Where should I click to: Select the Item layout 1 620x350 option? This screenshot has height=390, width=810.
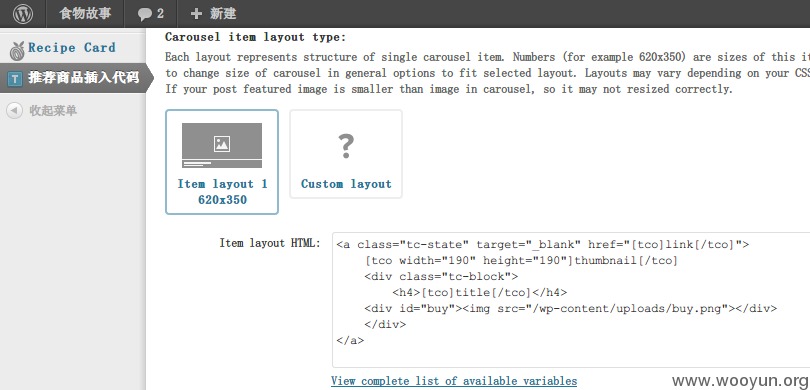pos(222,162)
